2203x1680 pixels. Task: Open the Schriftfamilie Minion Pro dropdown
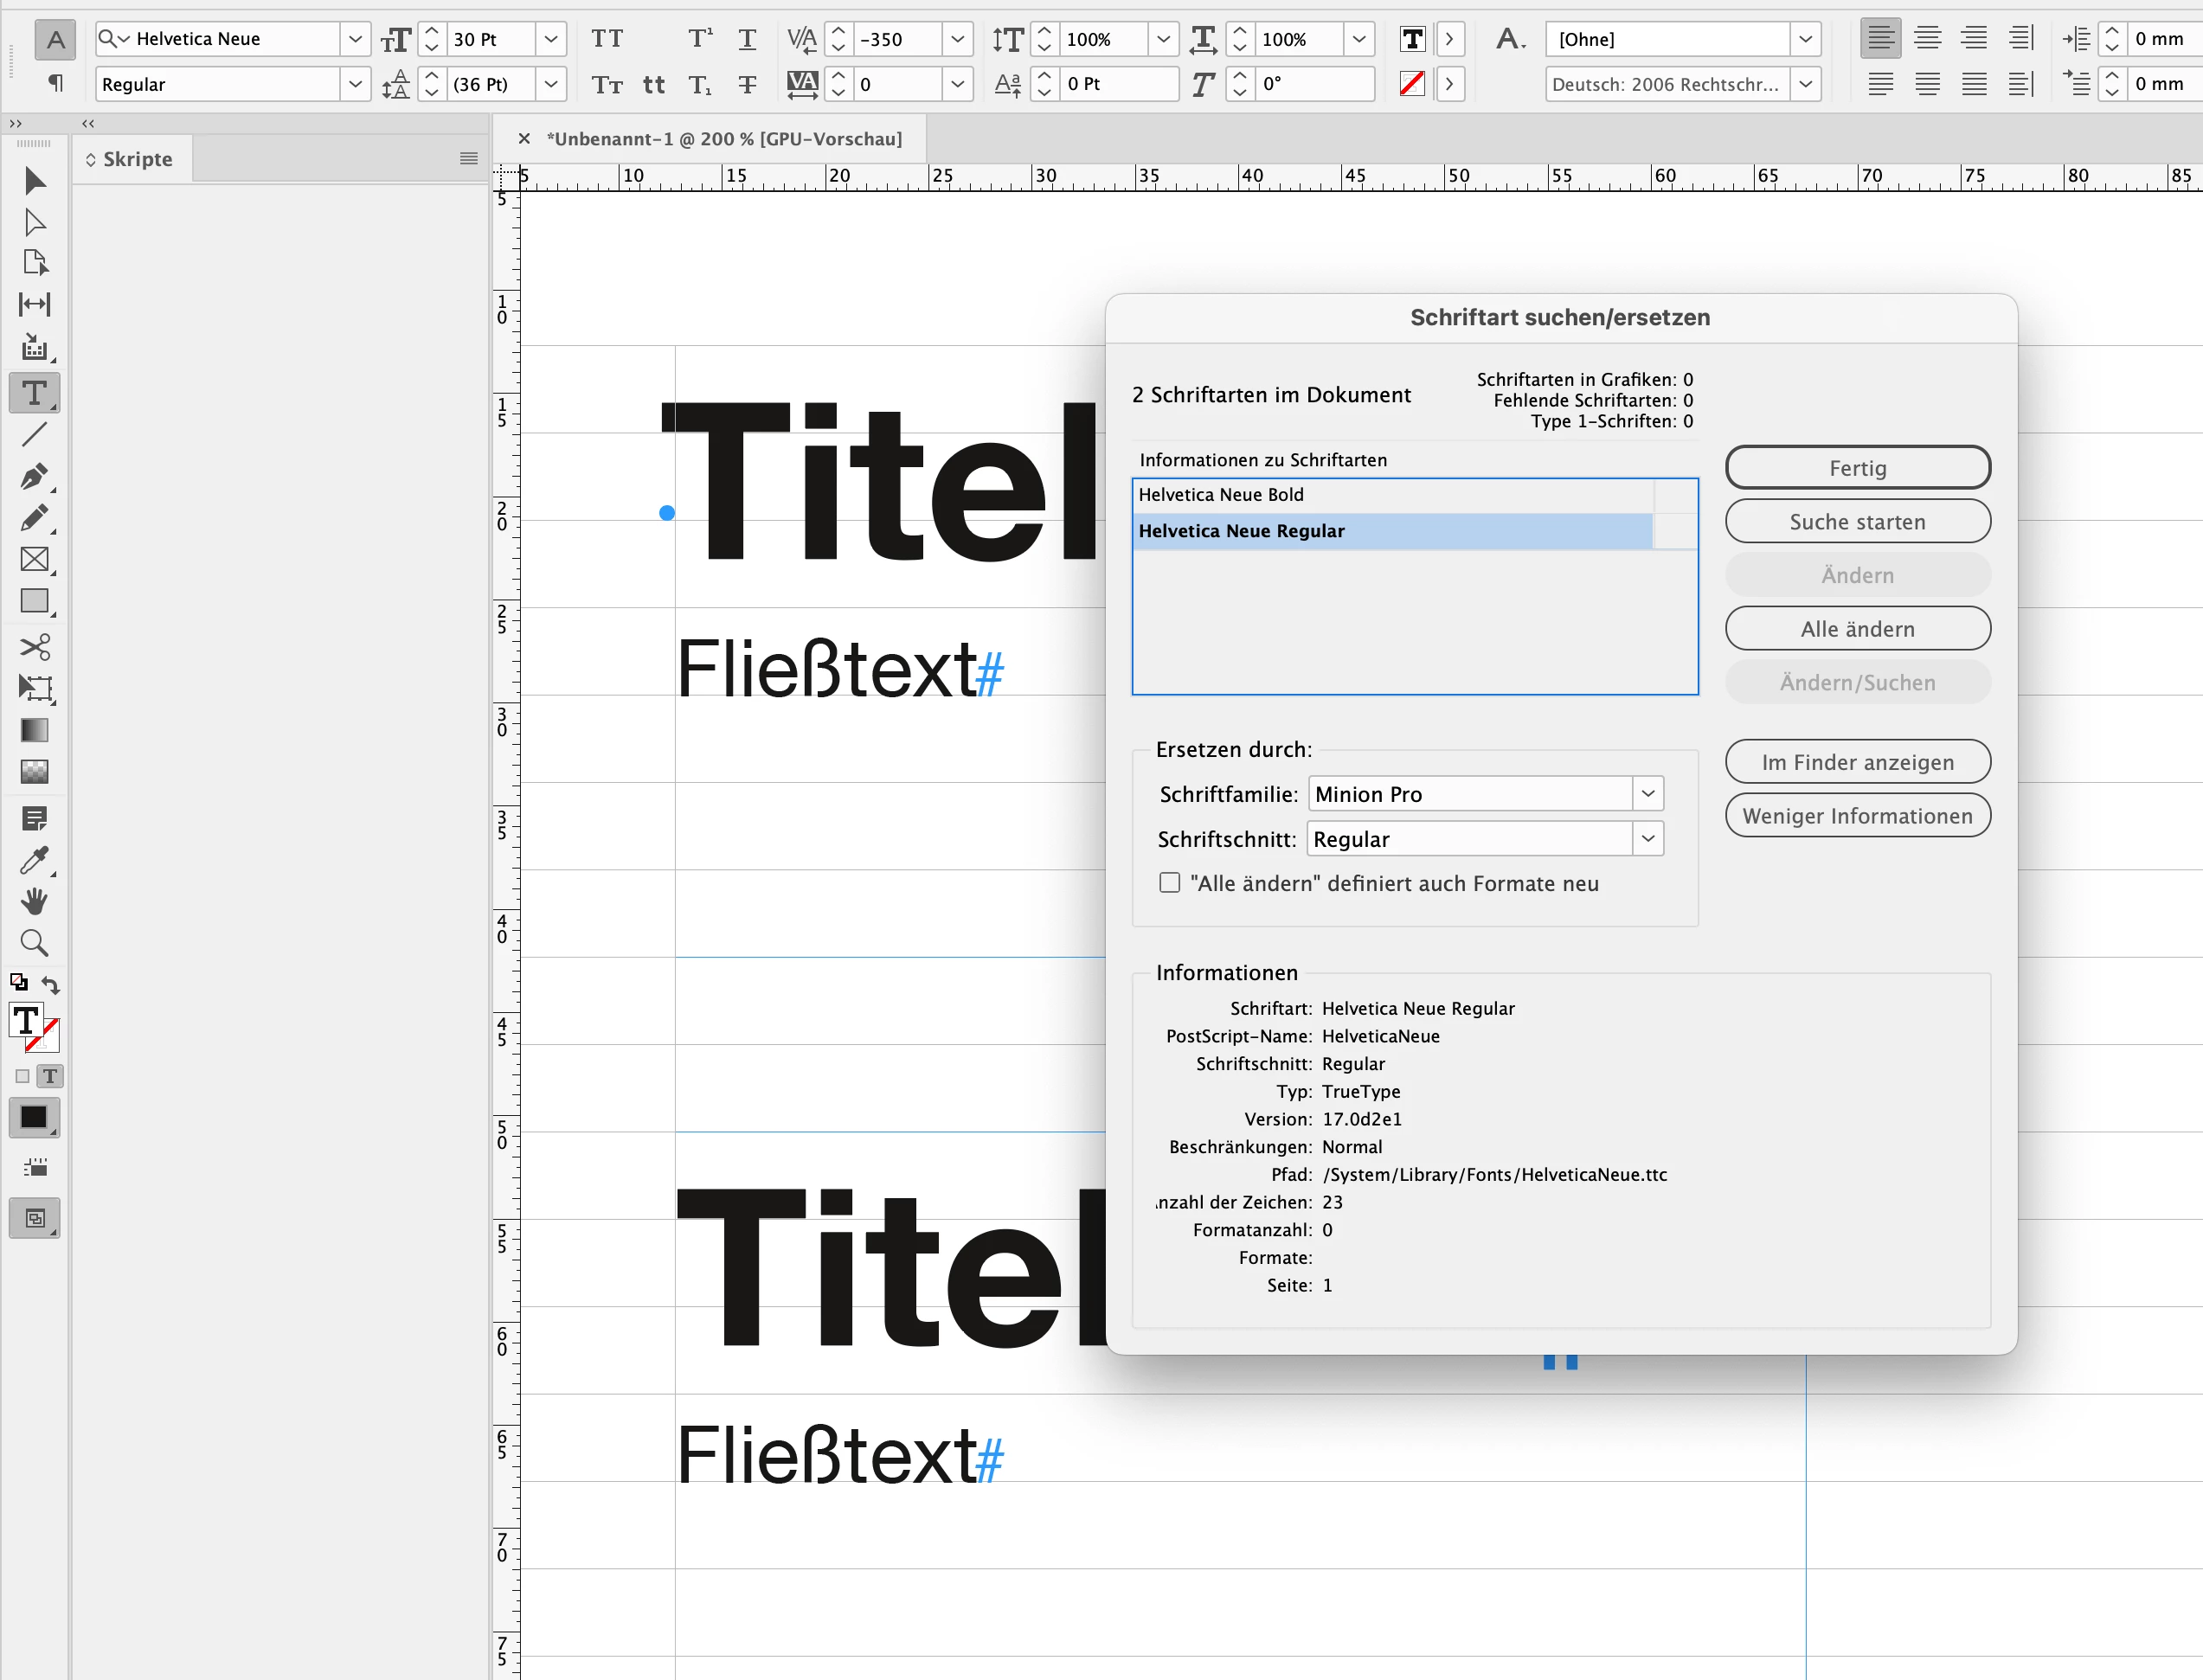[1647, 794]
